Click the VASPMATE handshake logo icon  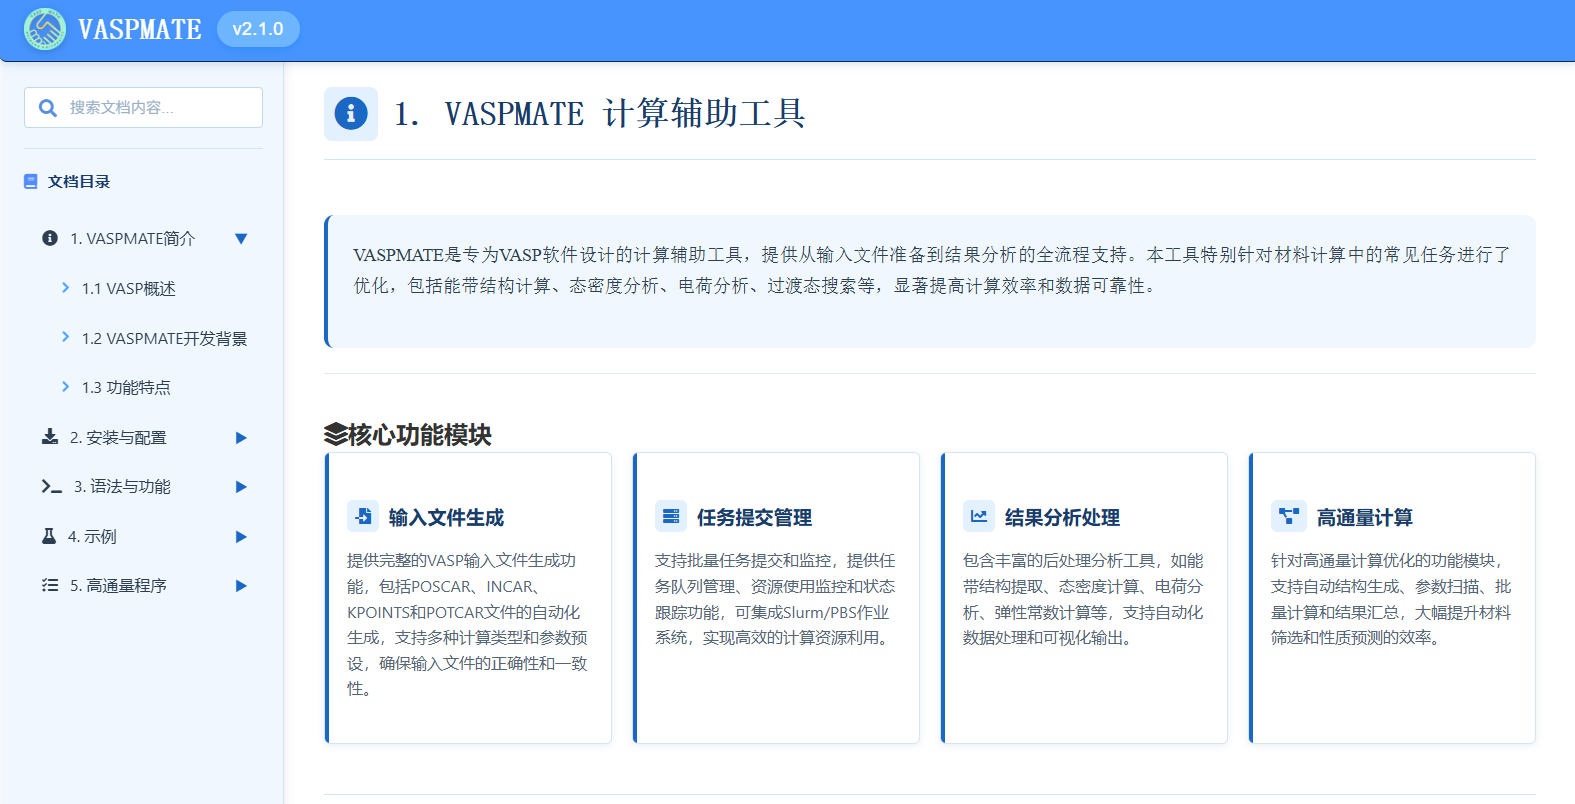tap(44, 29)
